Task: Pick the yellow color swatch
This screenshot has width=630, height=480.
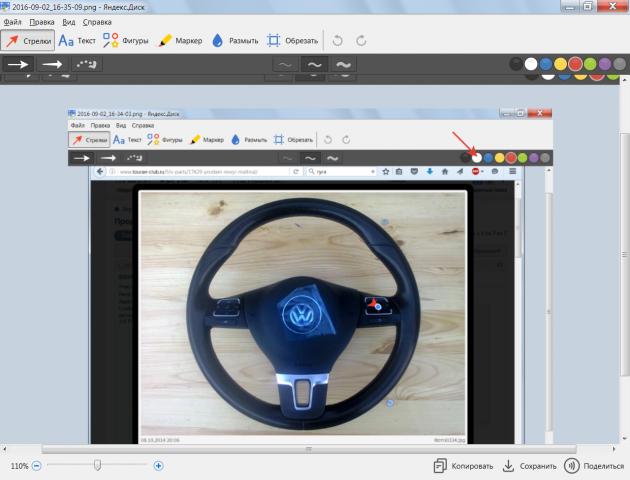Action: (x=560, y=64)
